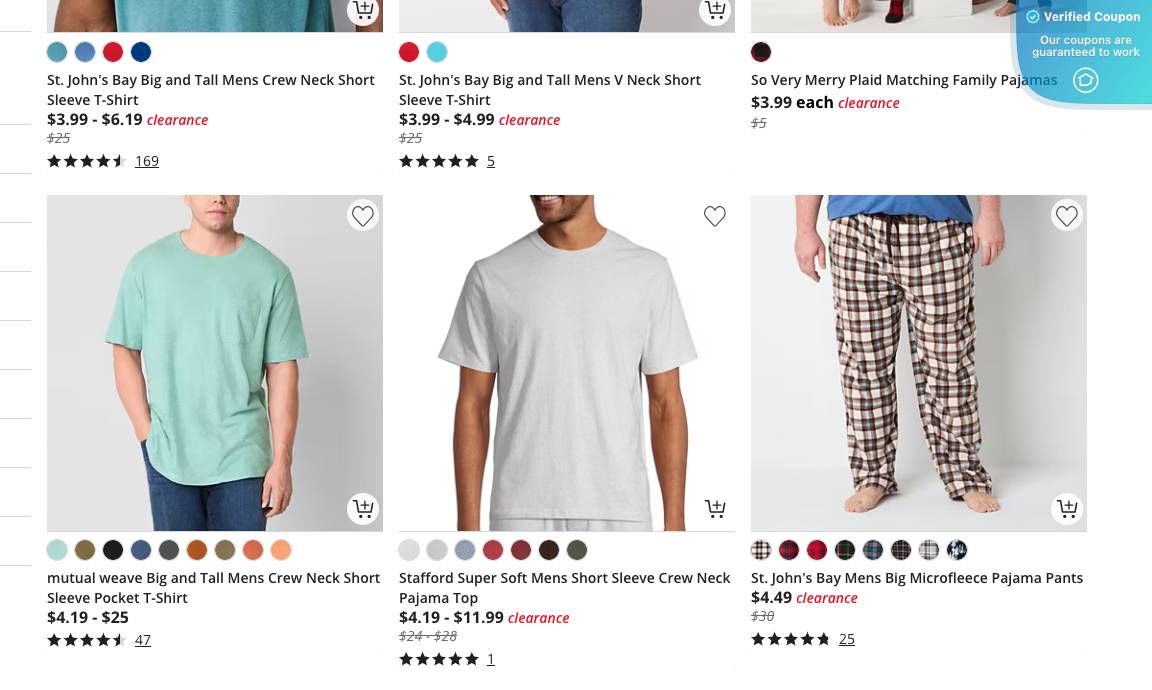Toggle the wishlist heart on the Stafford Pajama Top
The width and height of the screenshot is (1152, 690).
[x=715, y=216]
